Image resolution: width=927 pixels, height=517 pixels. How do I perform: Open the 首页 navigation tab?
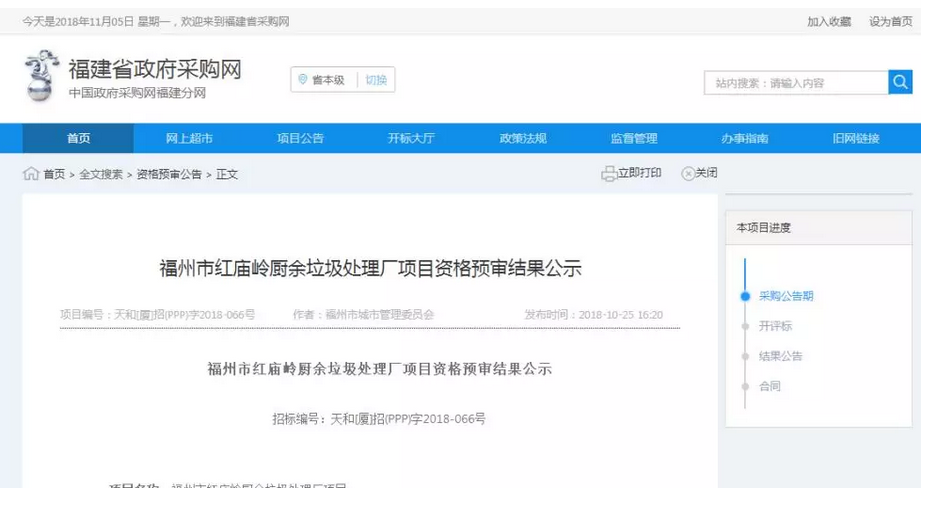pos(78,139)
